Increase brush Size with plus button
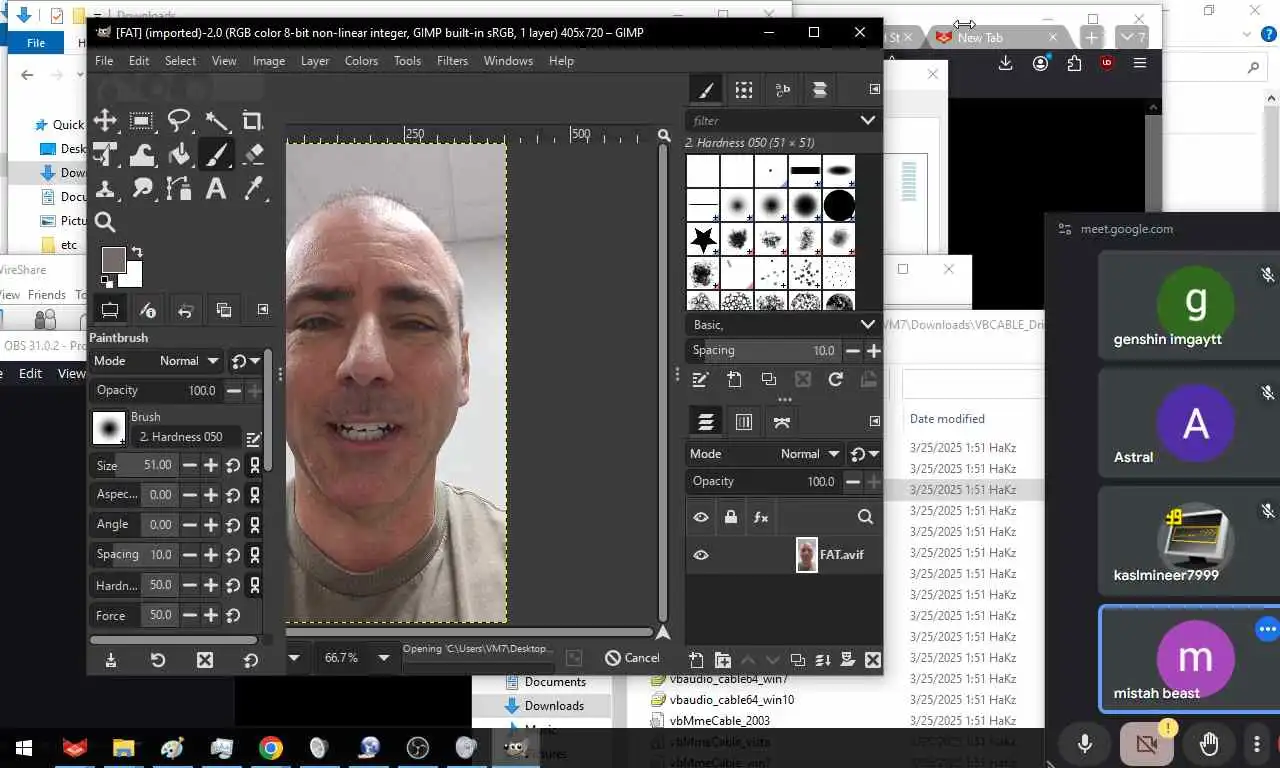 pyautogui.click(x=211, y=465)
